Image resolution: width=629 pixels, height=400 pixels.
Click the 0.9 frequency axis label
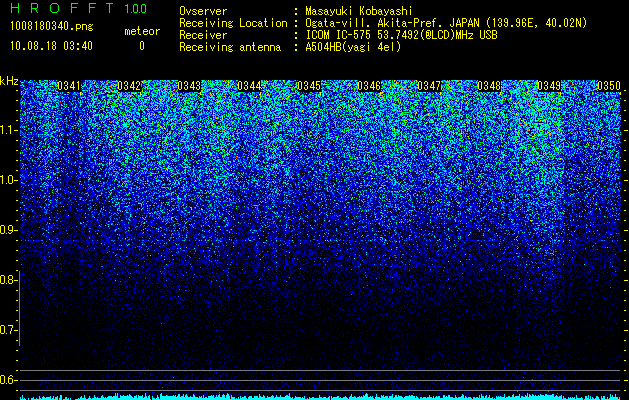tap(8, 230)
